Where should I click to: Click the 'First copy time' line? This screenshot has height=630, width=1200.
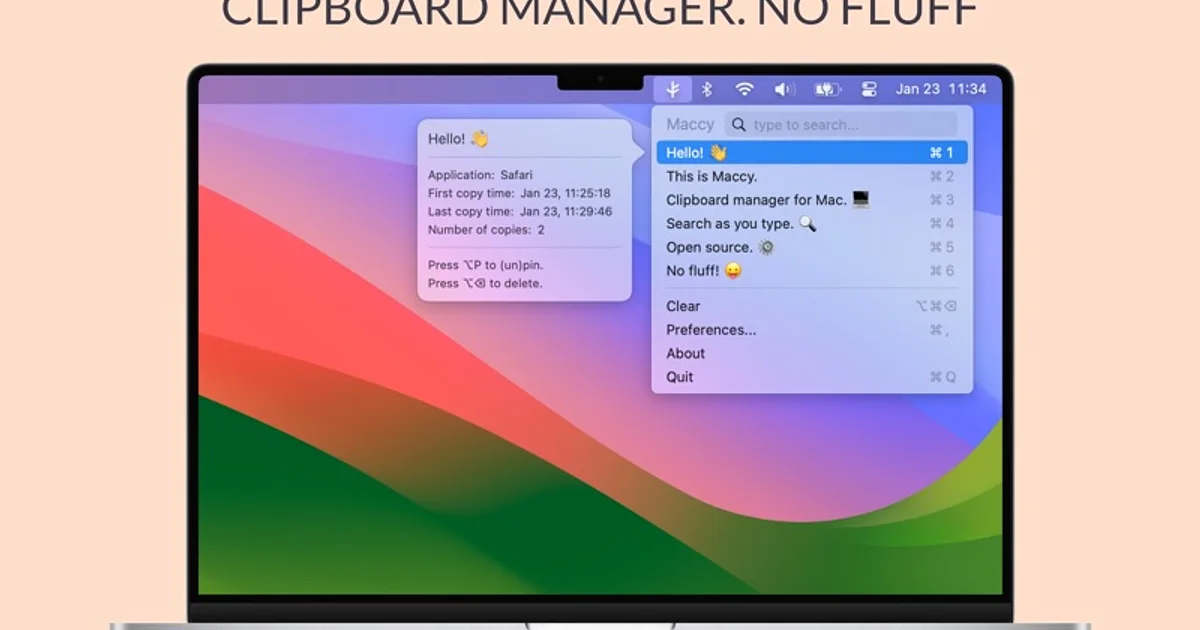519,193
